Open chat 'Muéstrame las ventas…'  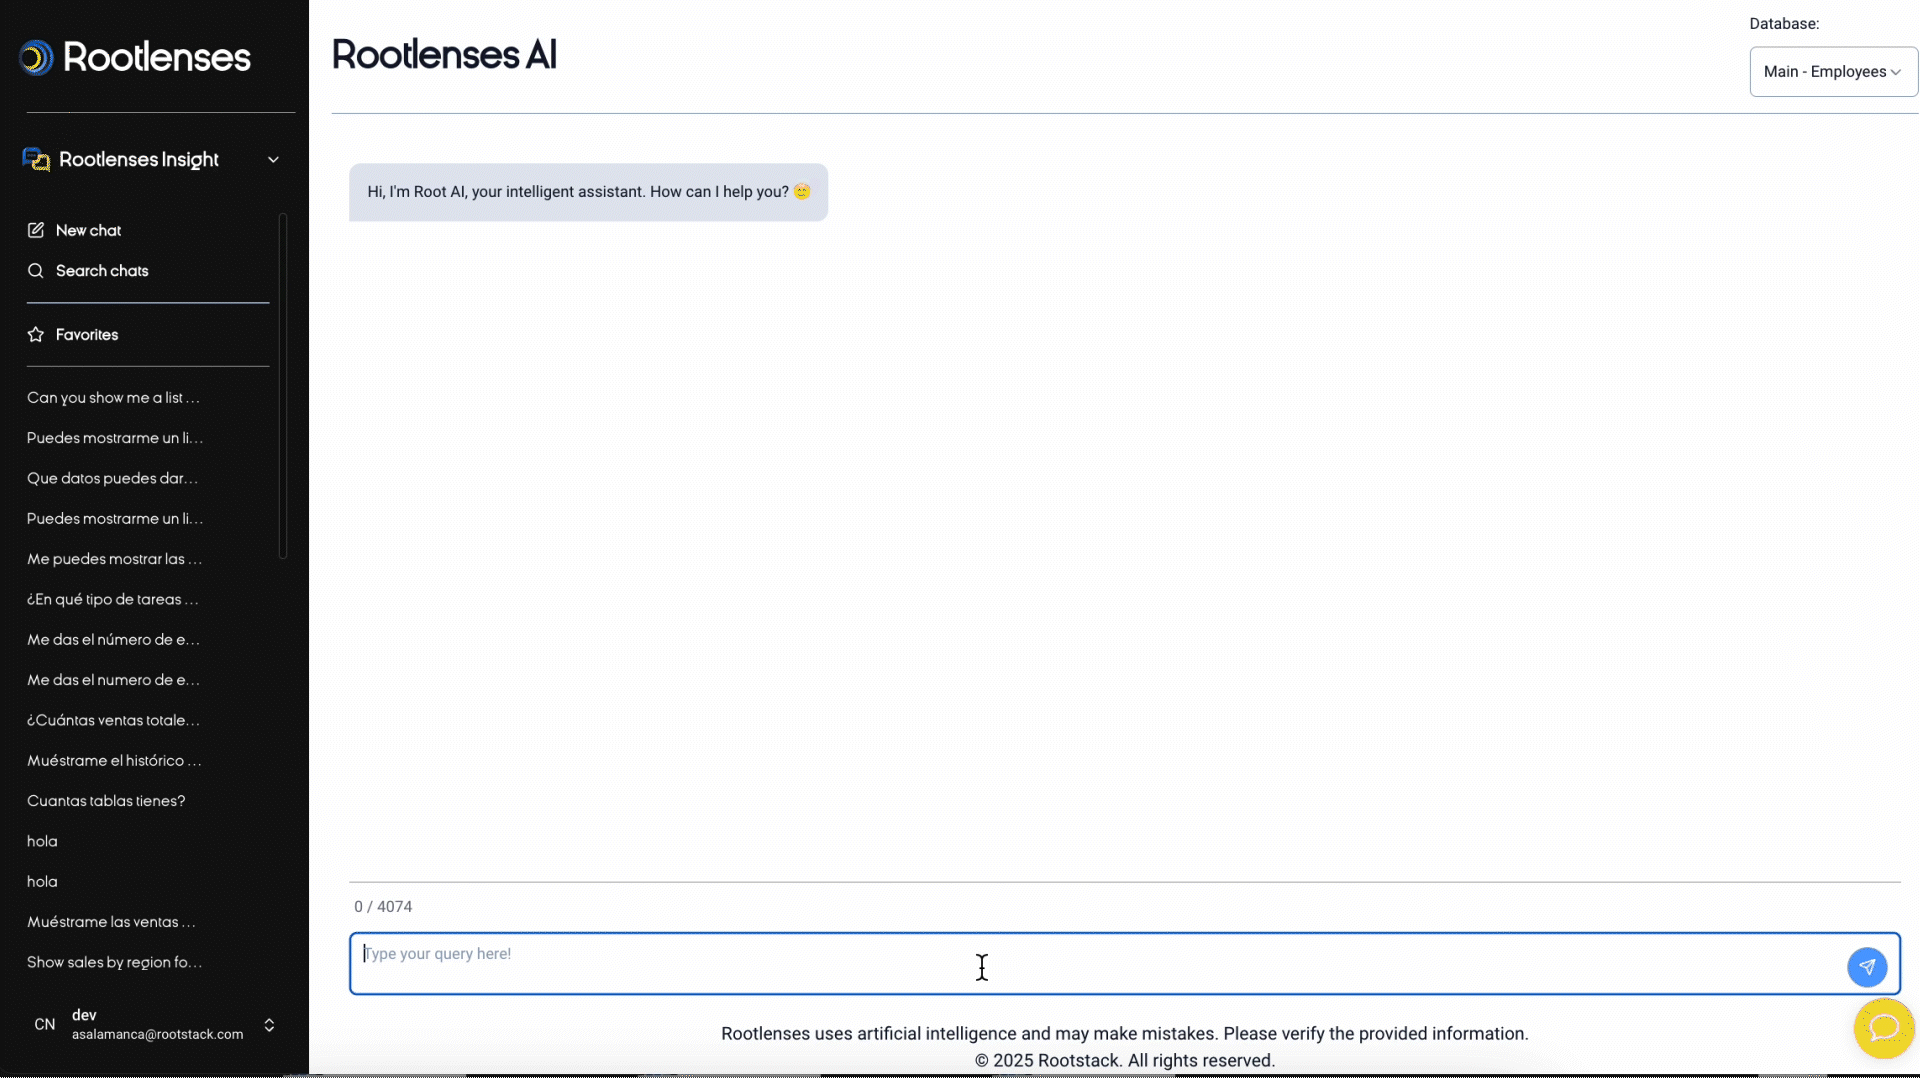click(x=111, y=923)
